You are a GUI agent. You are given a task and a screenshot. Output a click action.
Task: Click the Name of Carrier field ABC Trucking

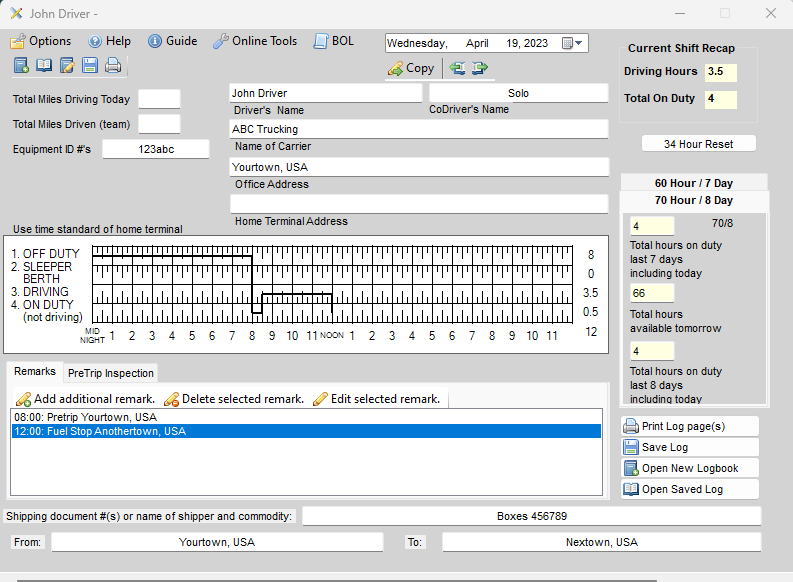coord(419,129)
